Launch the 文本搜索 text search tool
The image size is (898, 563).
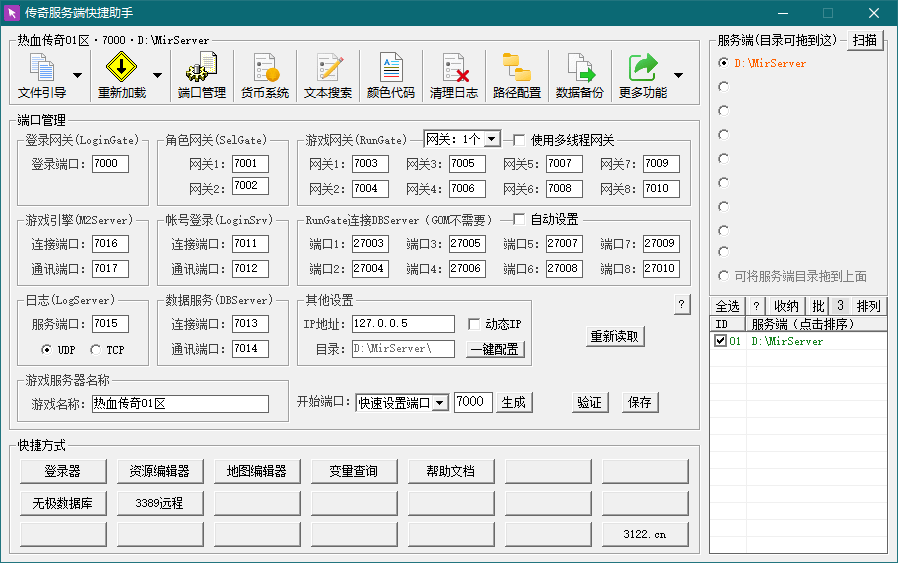point(328,76)
